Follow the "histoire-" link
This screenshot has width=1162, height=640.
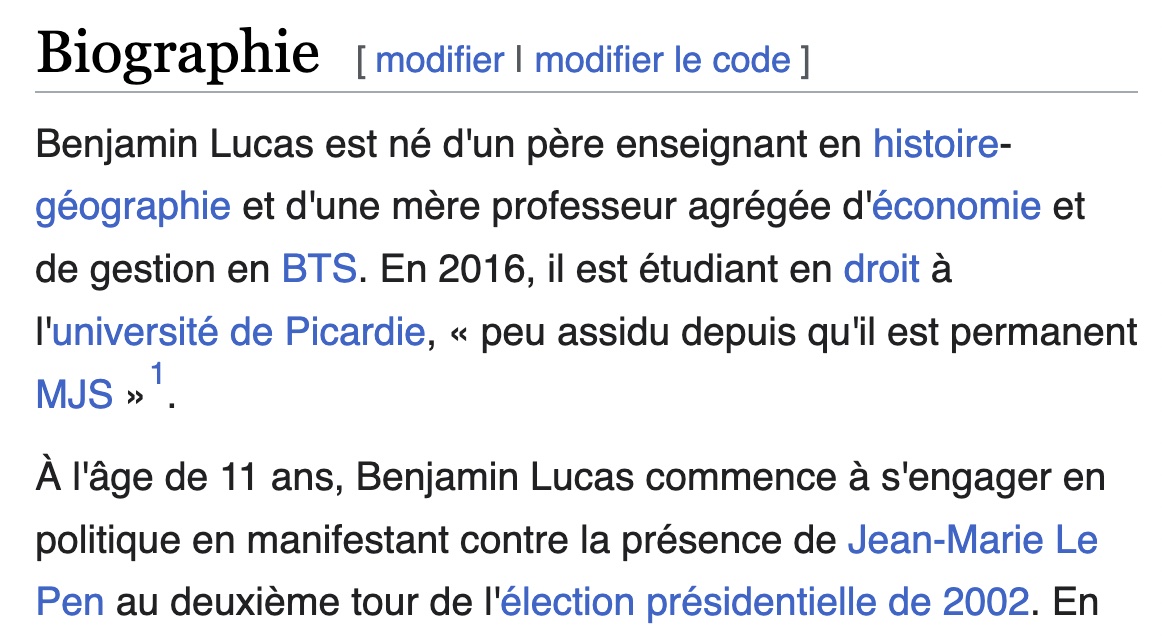coord(942,144)
